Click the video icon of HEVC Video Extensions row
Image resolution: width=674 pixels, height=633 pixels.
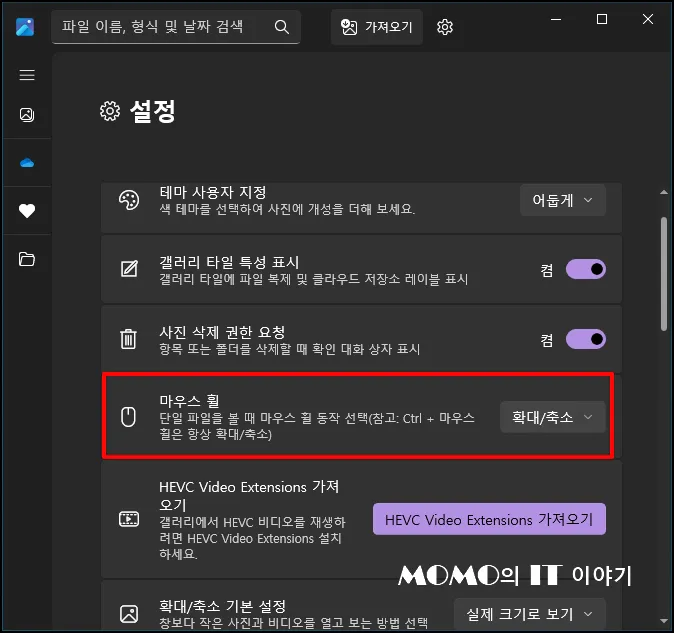pos(129,519)
